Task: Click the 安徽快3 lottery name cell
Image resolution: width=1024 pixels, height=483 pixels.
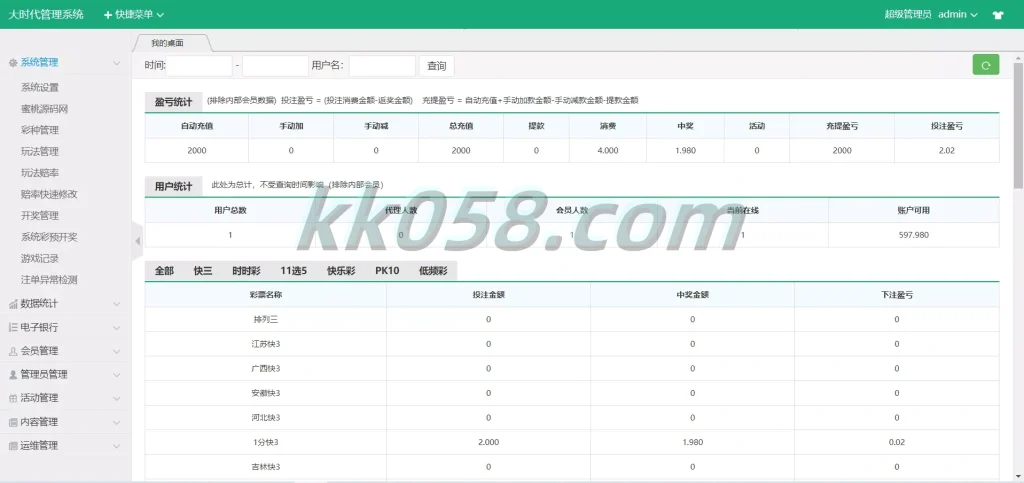Action: [266, 393]
